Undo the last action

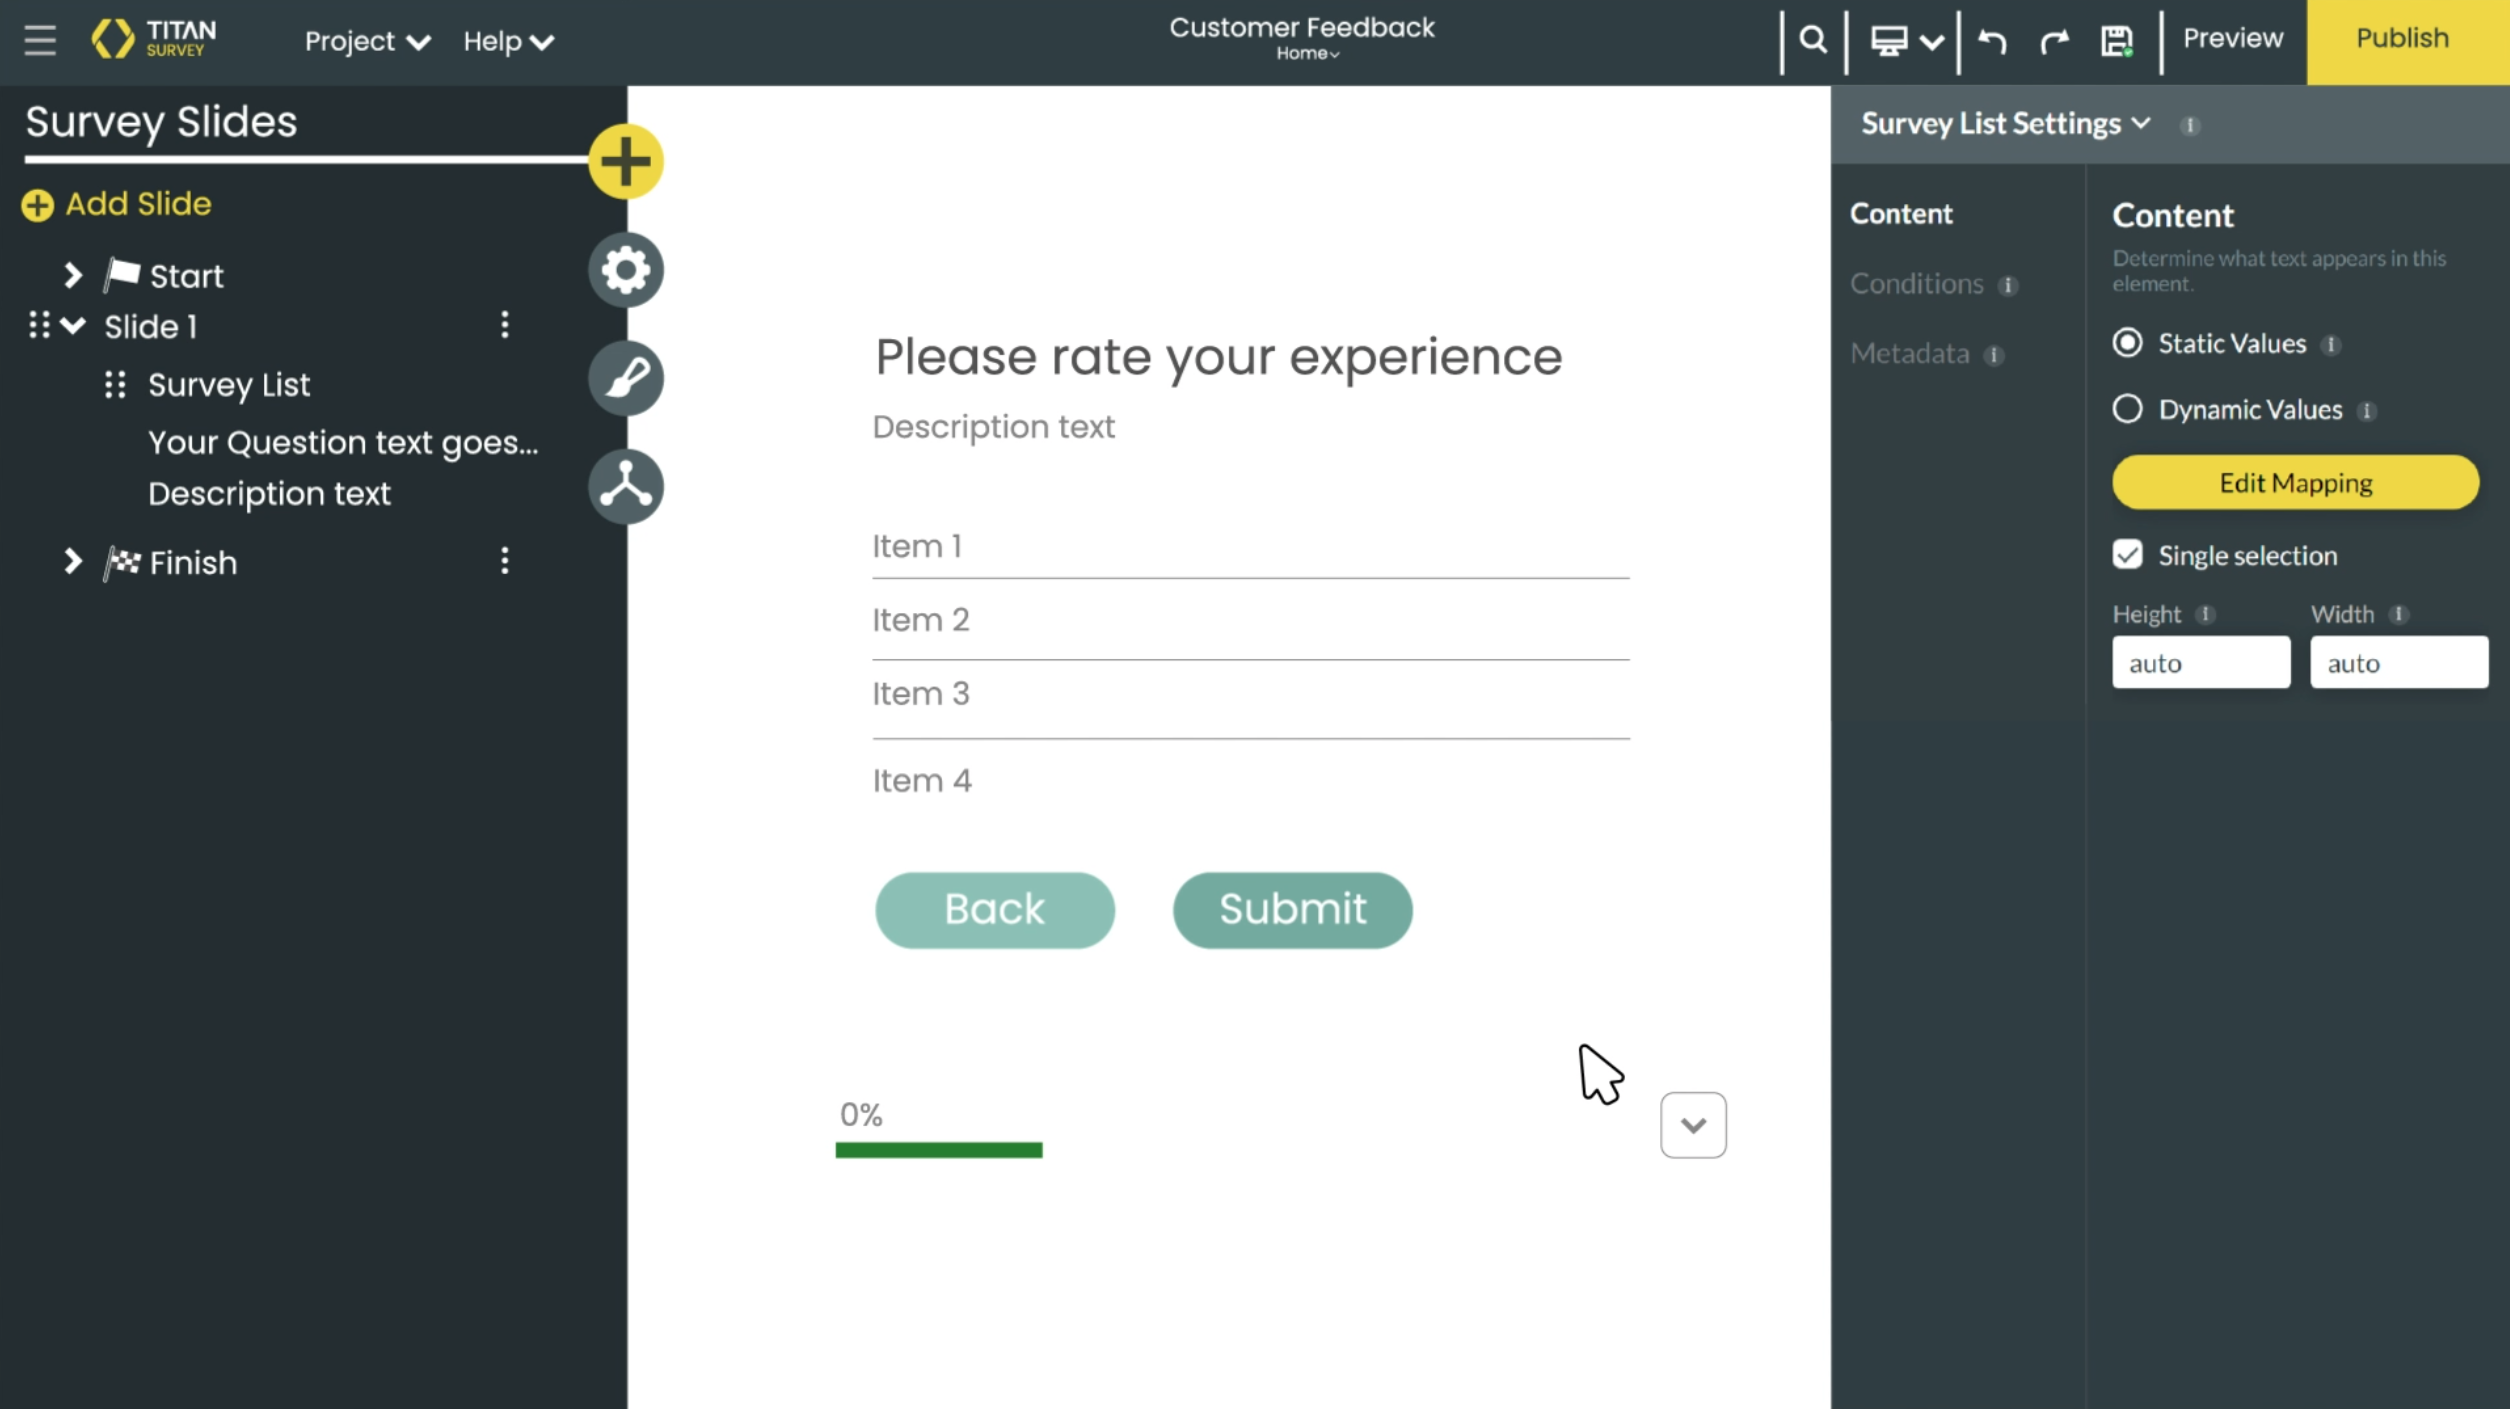click(x=1992, y=41)
